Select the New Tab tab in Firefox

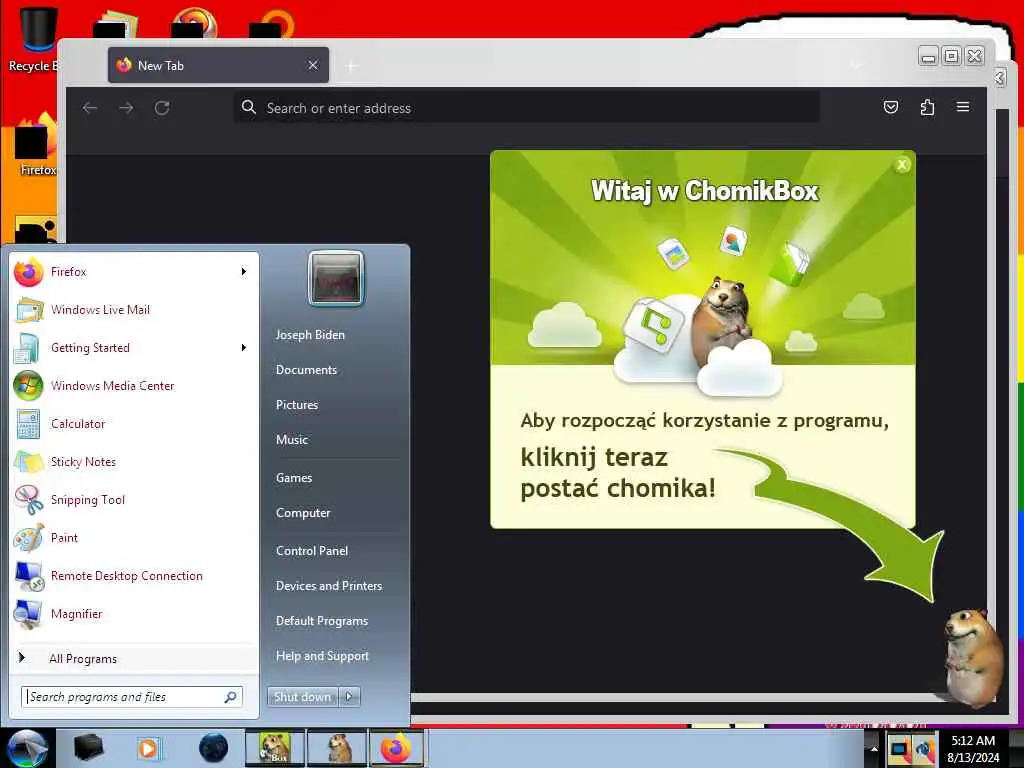[219, 65]
